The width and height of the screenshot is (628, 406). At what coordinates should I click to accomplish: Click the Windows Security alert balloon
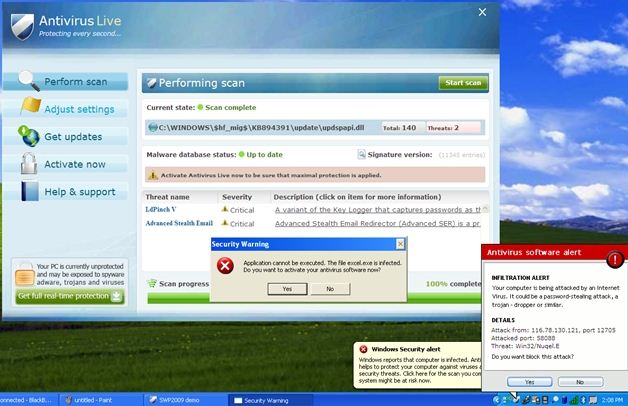417,365
